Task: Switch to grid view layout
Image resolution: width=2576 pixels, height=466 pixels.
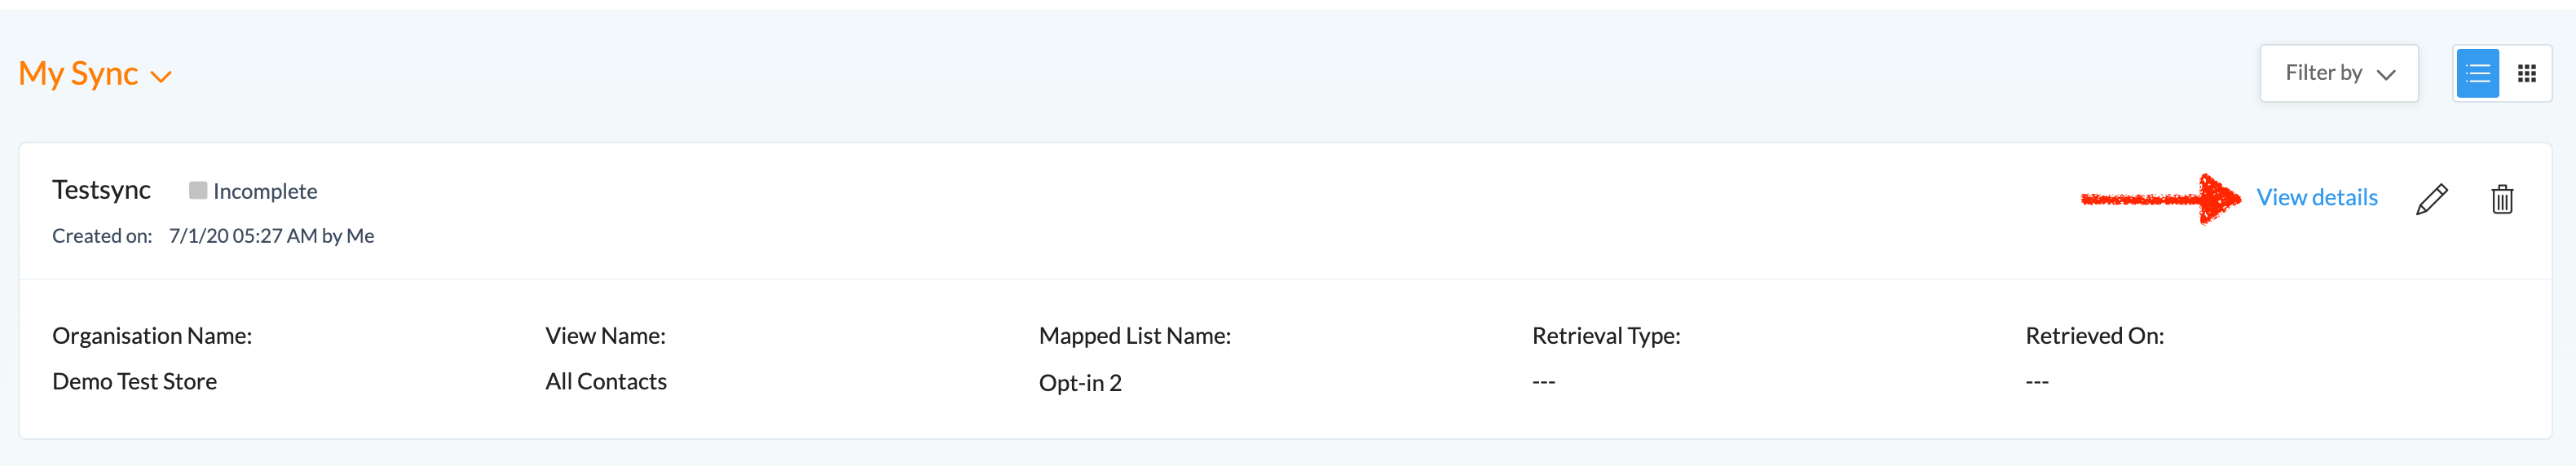Action: point(2527,74)
